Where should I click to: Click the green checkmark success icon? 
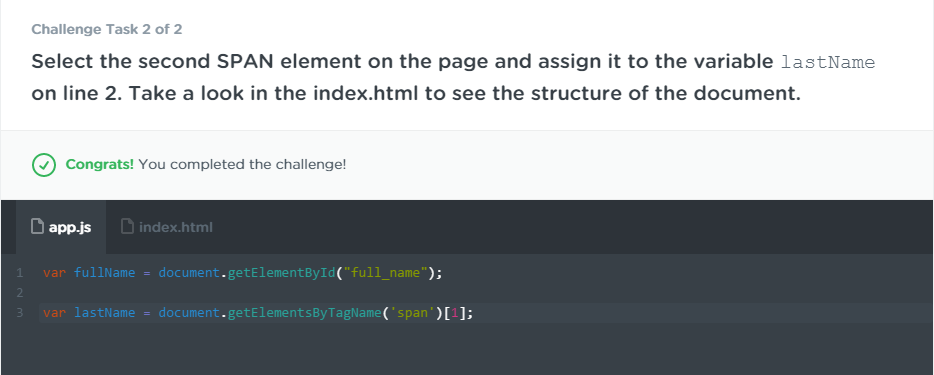click(x=43, y=165)
